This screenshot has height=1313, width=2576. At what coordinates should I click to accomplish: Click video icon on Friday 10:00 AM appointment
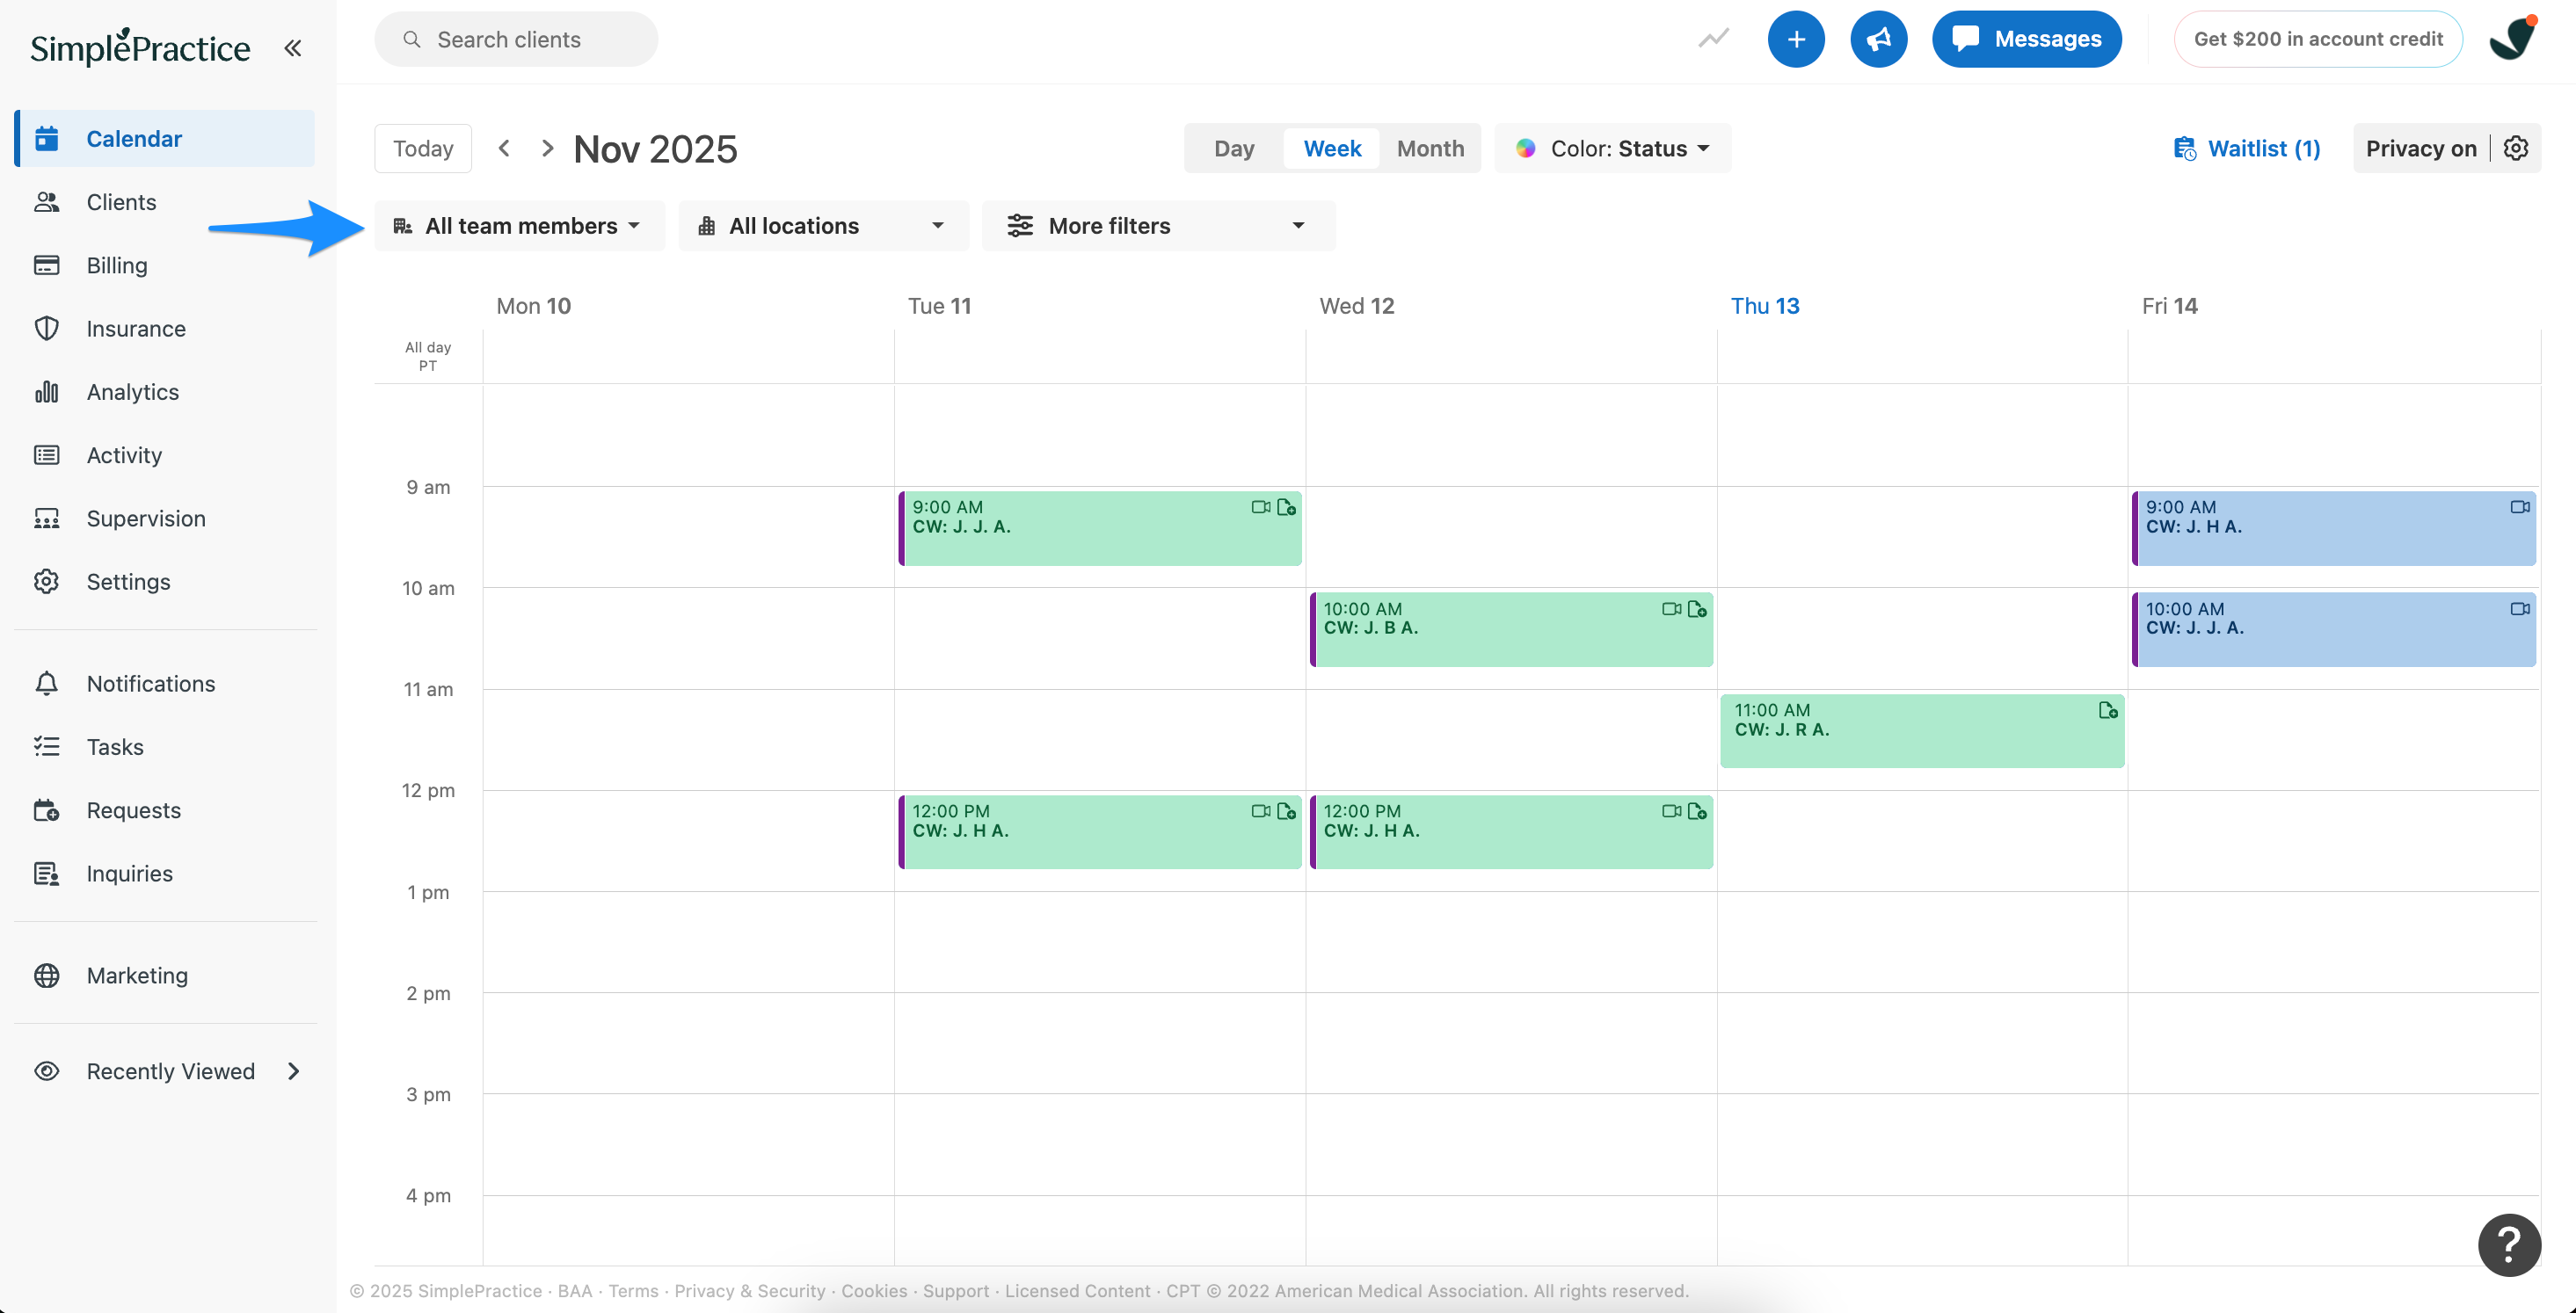click(x=2520, y=608)
